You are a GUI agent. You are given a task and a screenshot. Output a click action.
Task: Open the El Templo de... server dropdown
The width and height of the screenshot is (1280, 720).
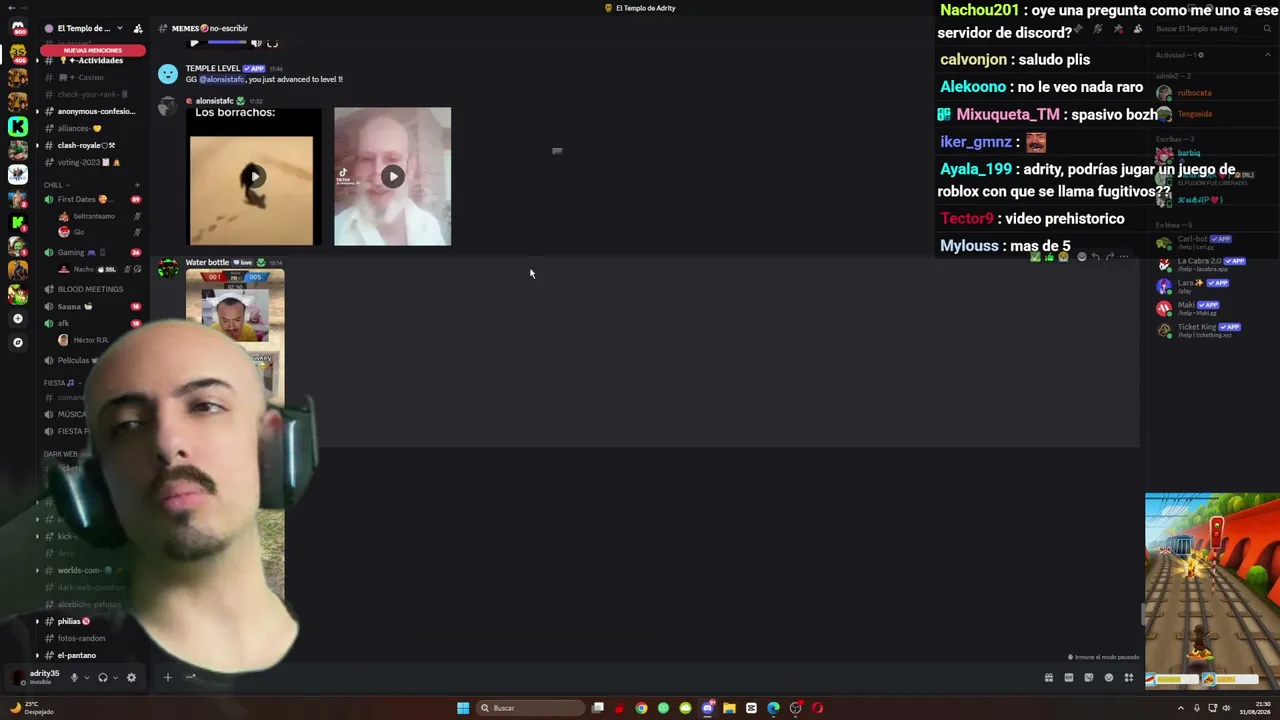point(84,28)
